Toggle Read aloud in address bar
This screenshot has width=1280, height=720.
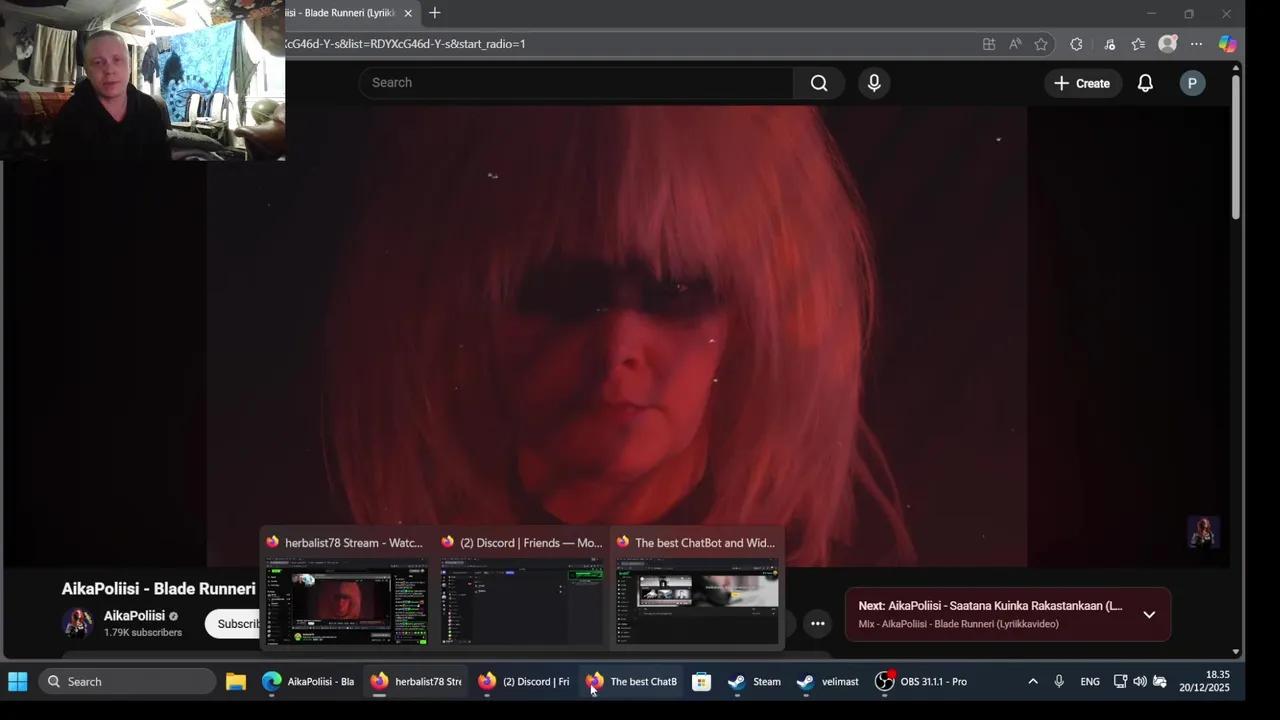[x=1015, y=44]
